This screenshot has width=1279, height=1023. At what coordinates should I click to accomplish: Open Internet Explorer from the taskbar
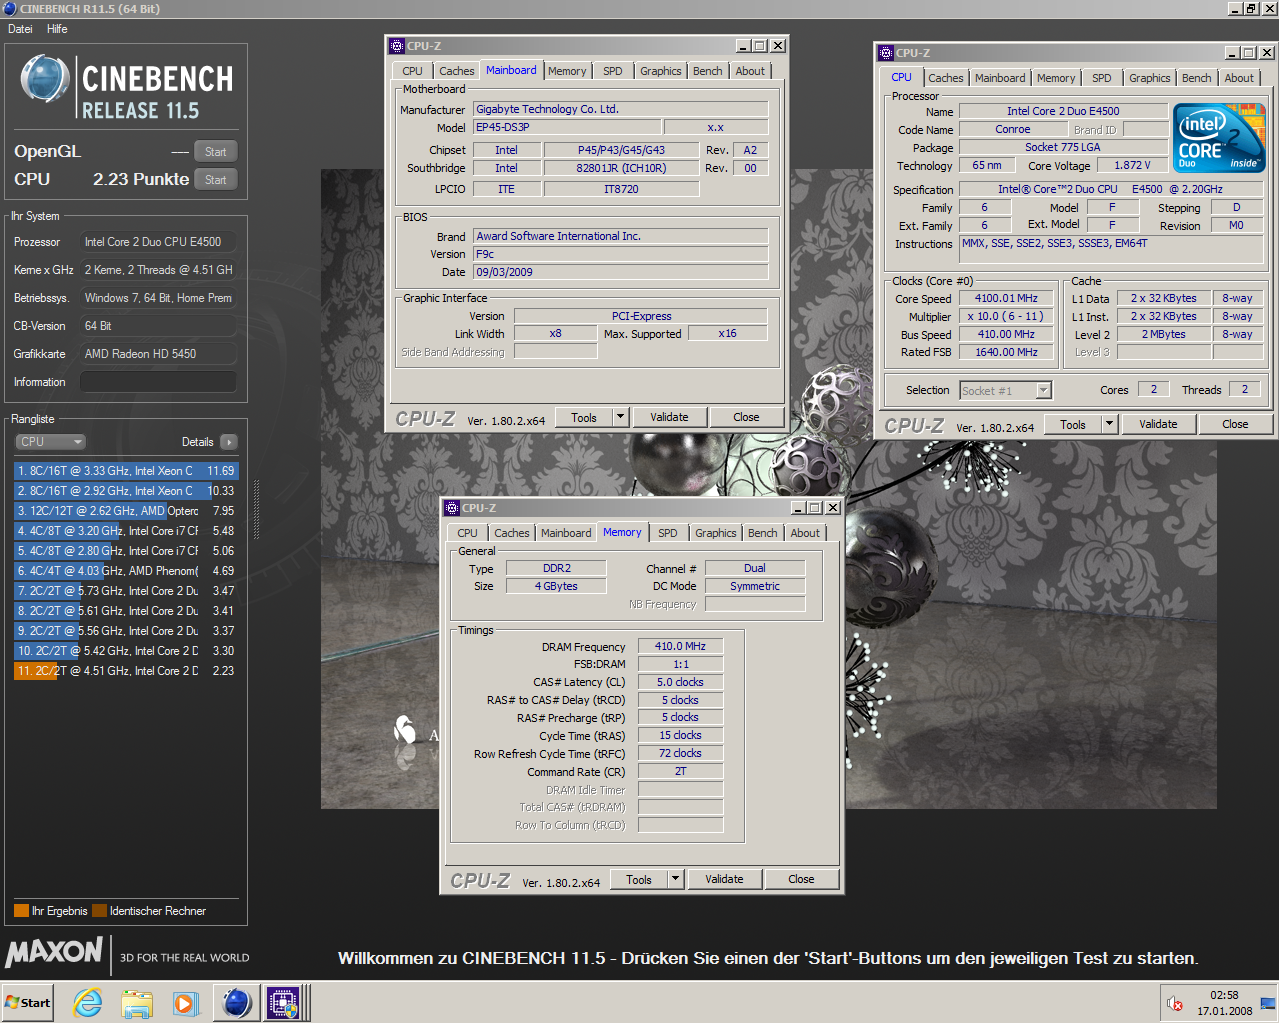point(88,1003)
